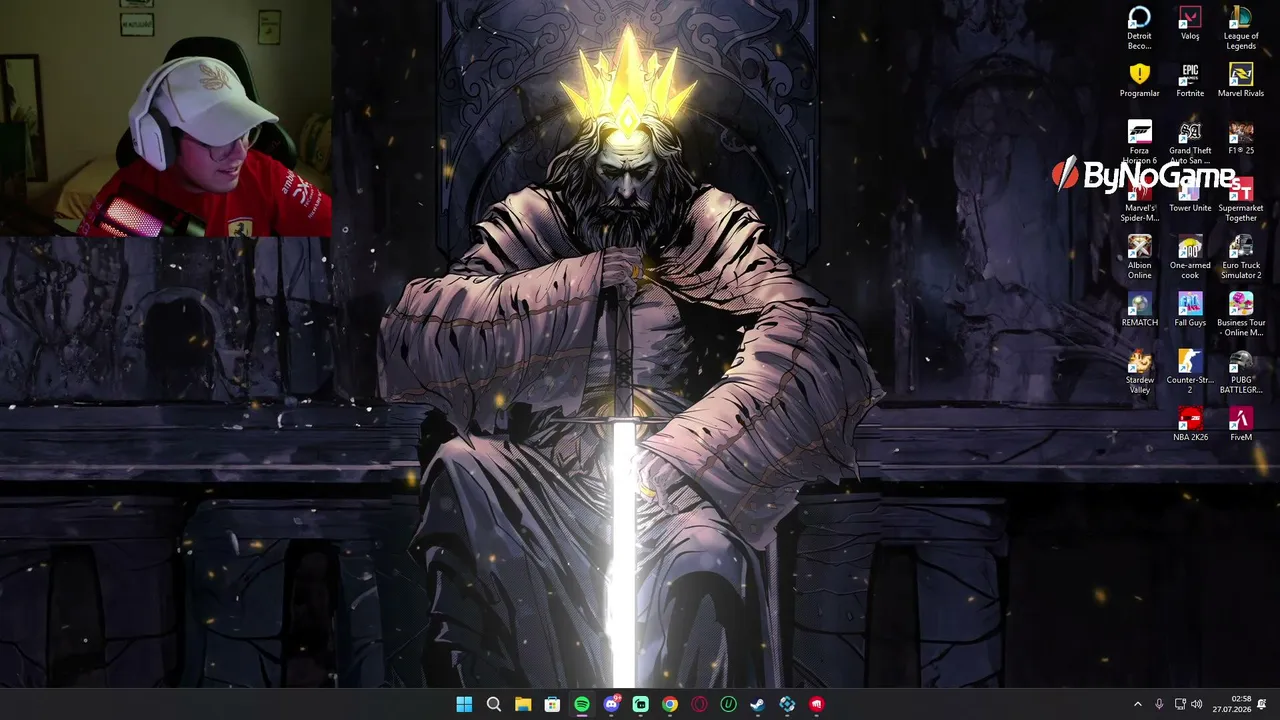This screenshot has width=1280, height=720.
Task: Select the League of Legends desktop icon
Action: (x=1241, y=28)
